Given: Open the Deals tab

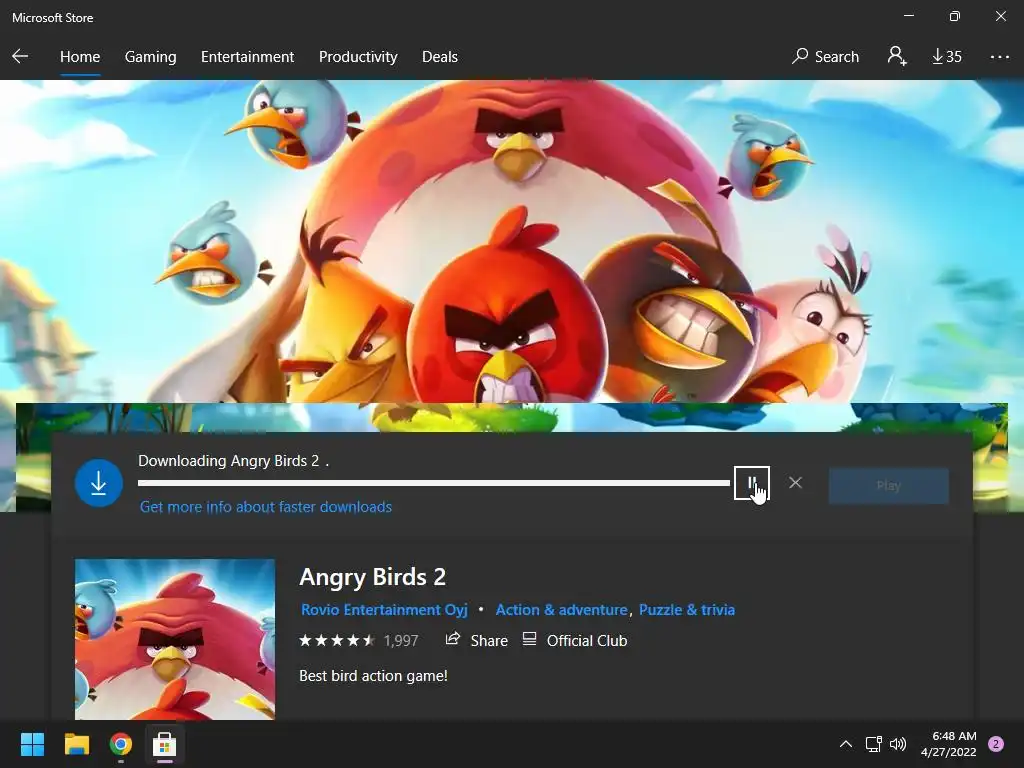Looking at the screenshot, I should [440, 57].
